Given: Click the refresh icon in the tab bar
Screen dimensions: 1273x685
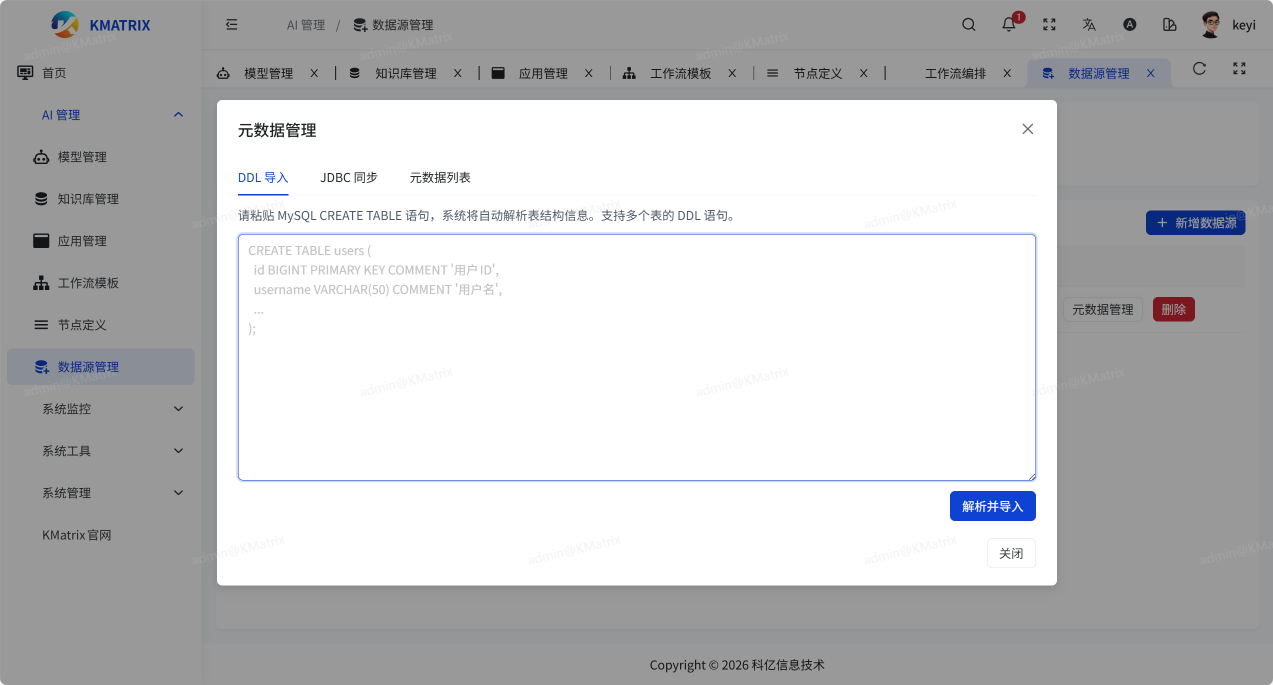Looking at the screenshot, I should click(x=1200, y=69).
